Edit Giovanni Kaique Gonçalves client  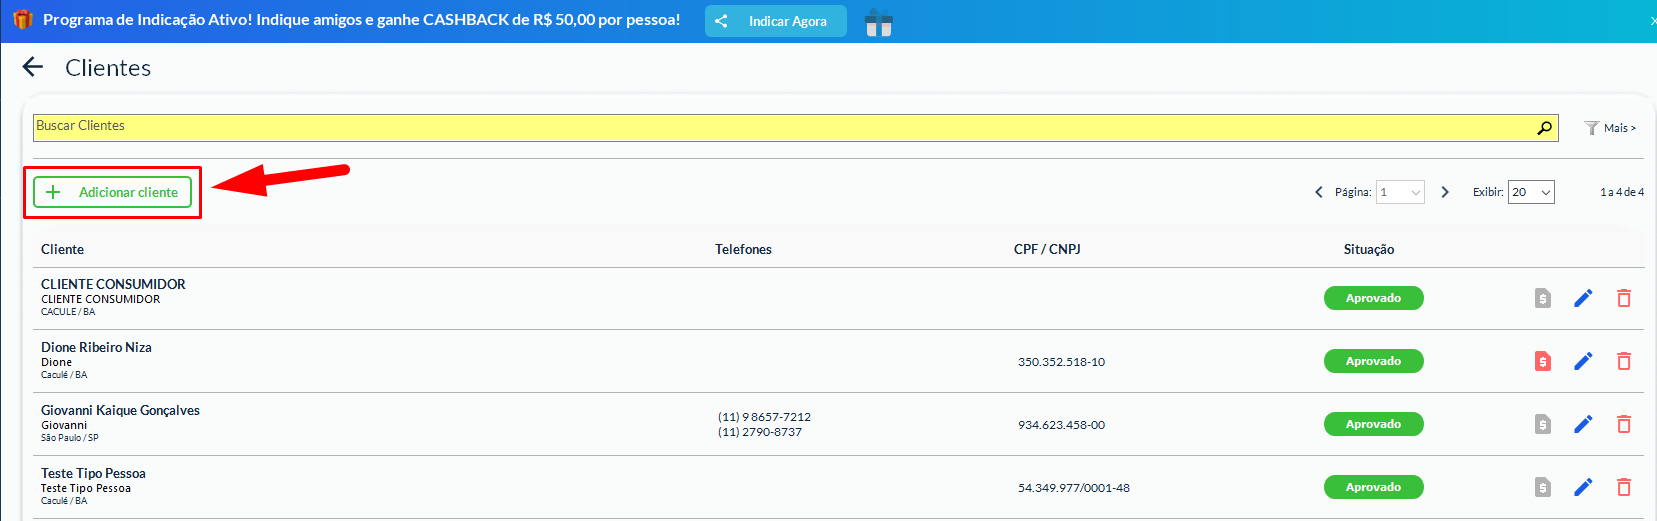pyautogui.click(x=1583, y=424)
